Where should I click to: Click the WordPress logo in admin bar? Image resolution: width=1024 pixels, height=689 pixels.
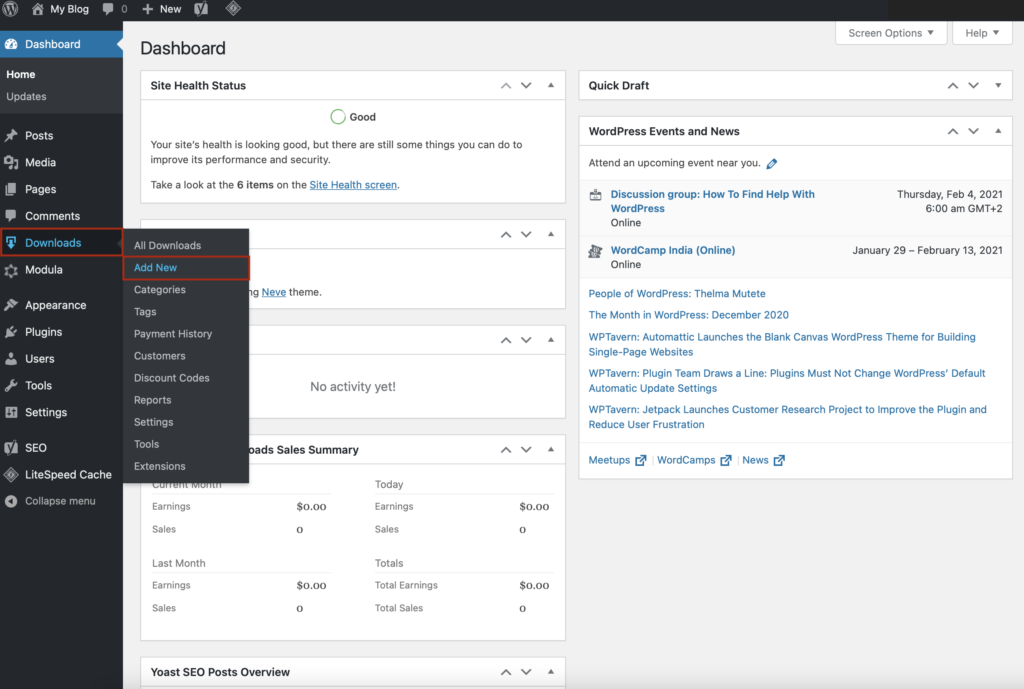(x=10, y=9)
